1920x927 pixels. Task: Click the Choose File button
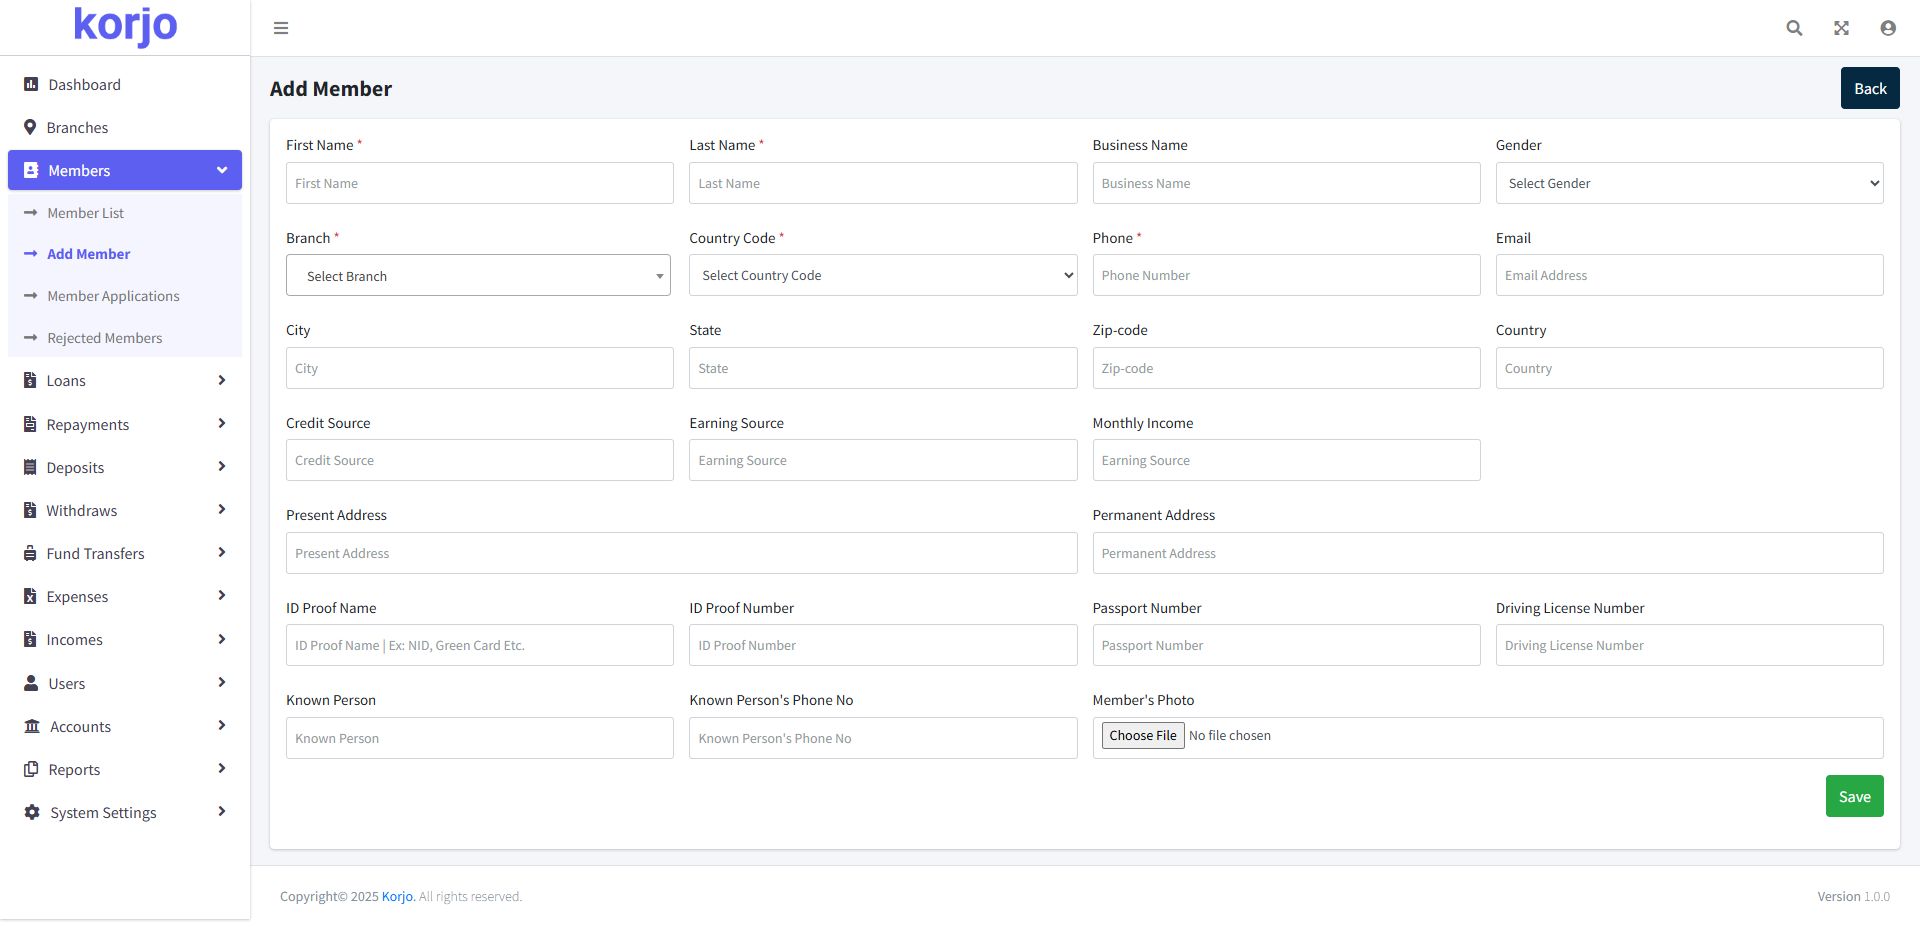(x=1142, y=736)
